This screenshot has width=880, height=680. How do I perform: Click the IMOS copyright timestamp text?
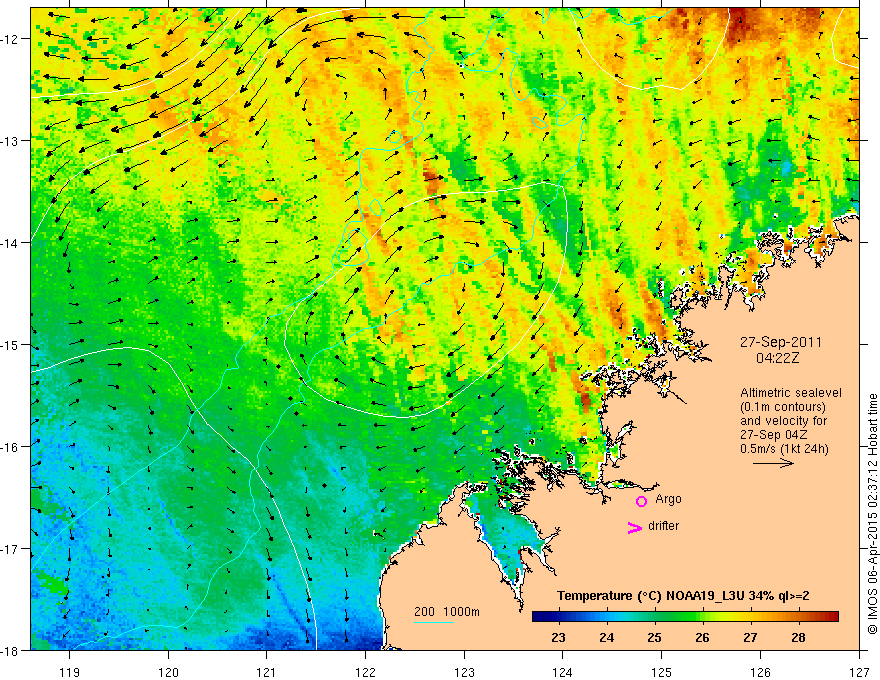click(872, 514)
